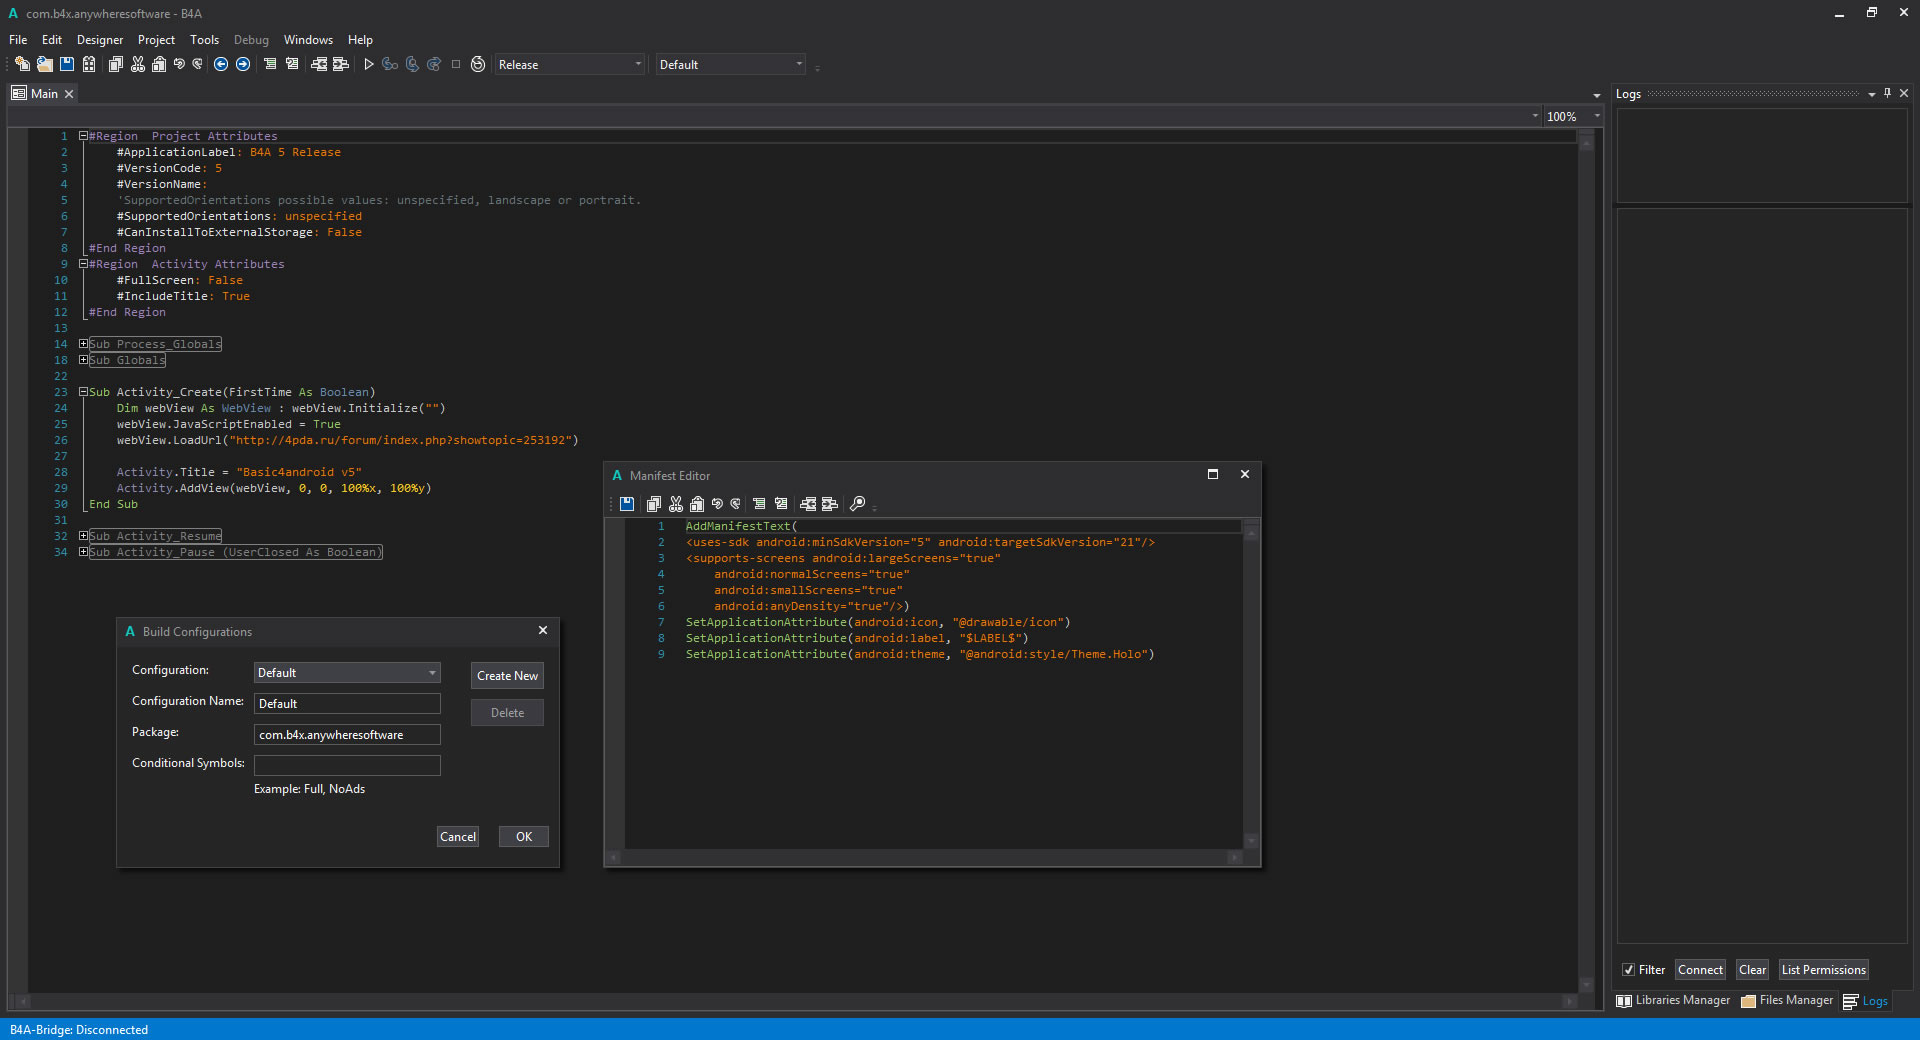Open the 100% zoom dropdown

[1573, 116]
